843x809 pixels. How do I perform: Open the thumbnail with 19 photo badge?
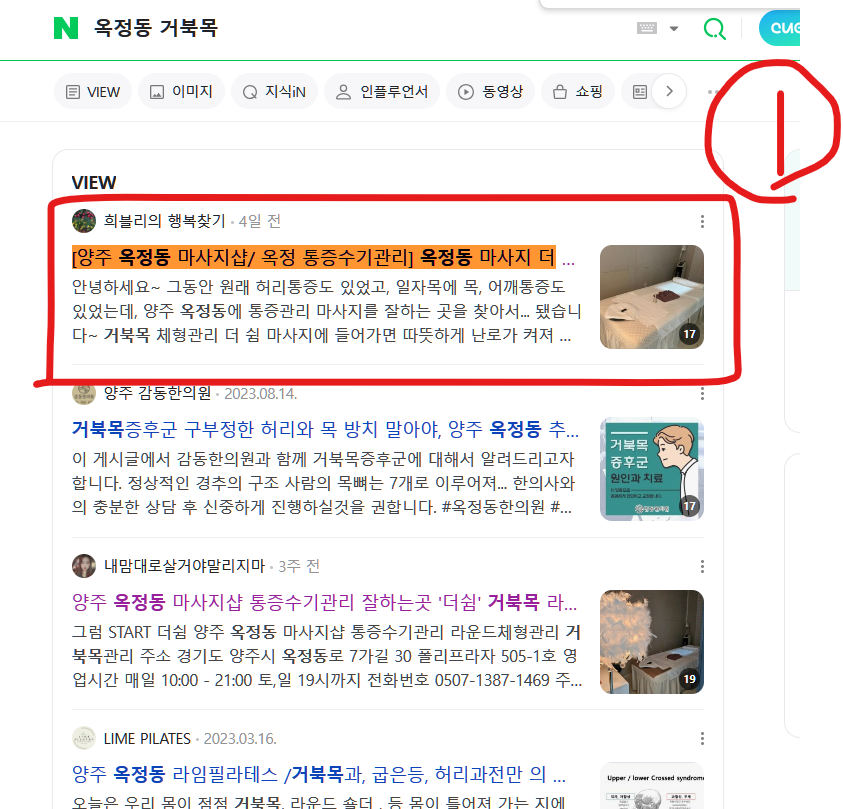[x=652, y=642]
